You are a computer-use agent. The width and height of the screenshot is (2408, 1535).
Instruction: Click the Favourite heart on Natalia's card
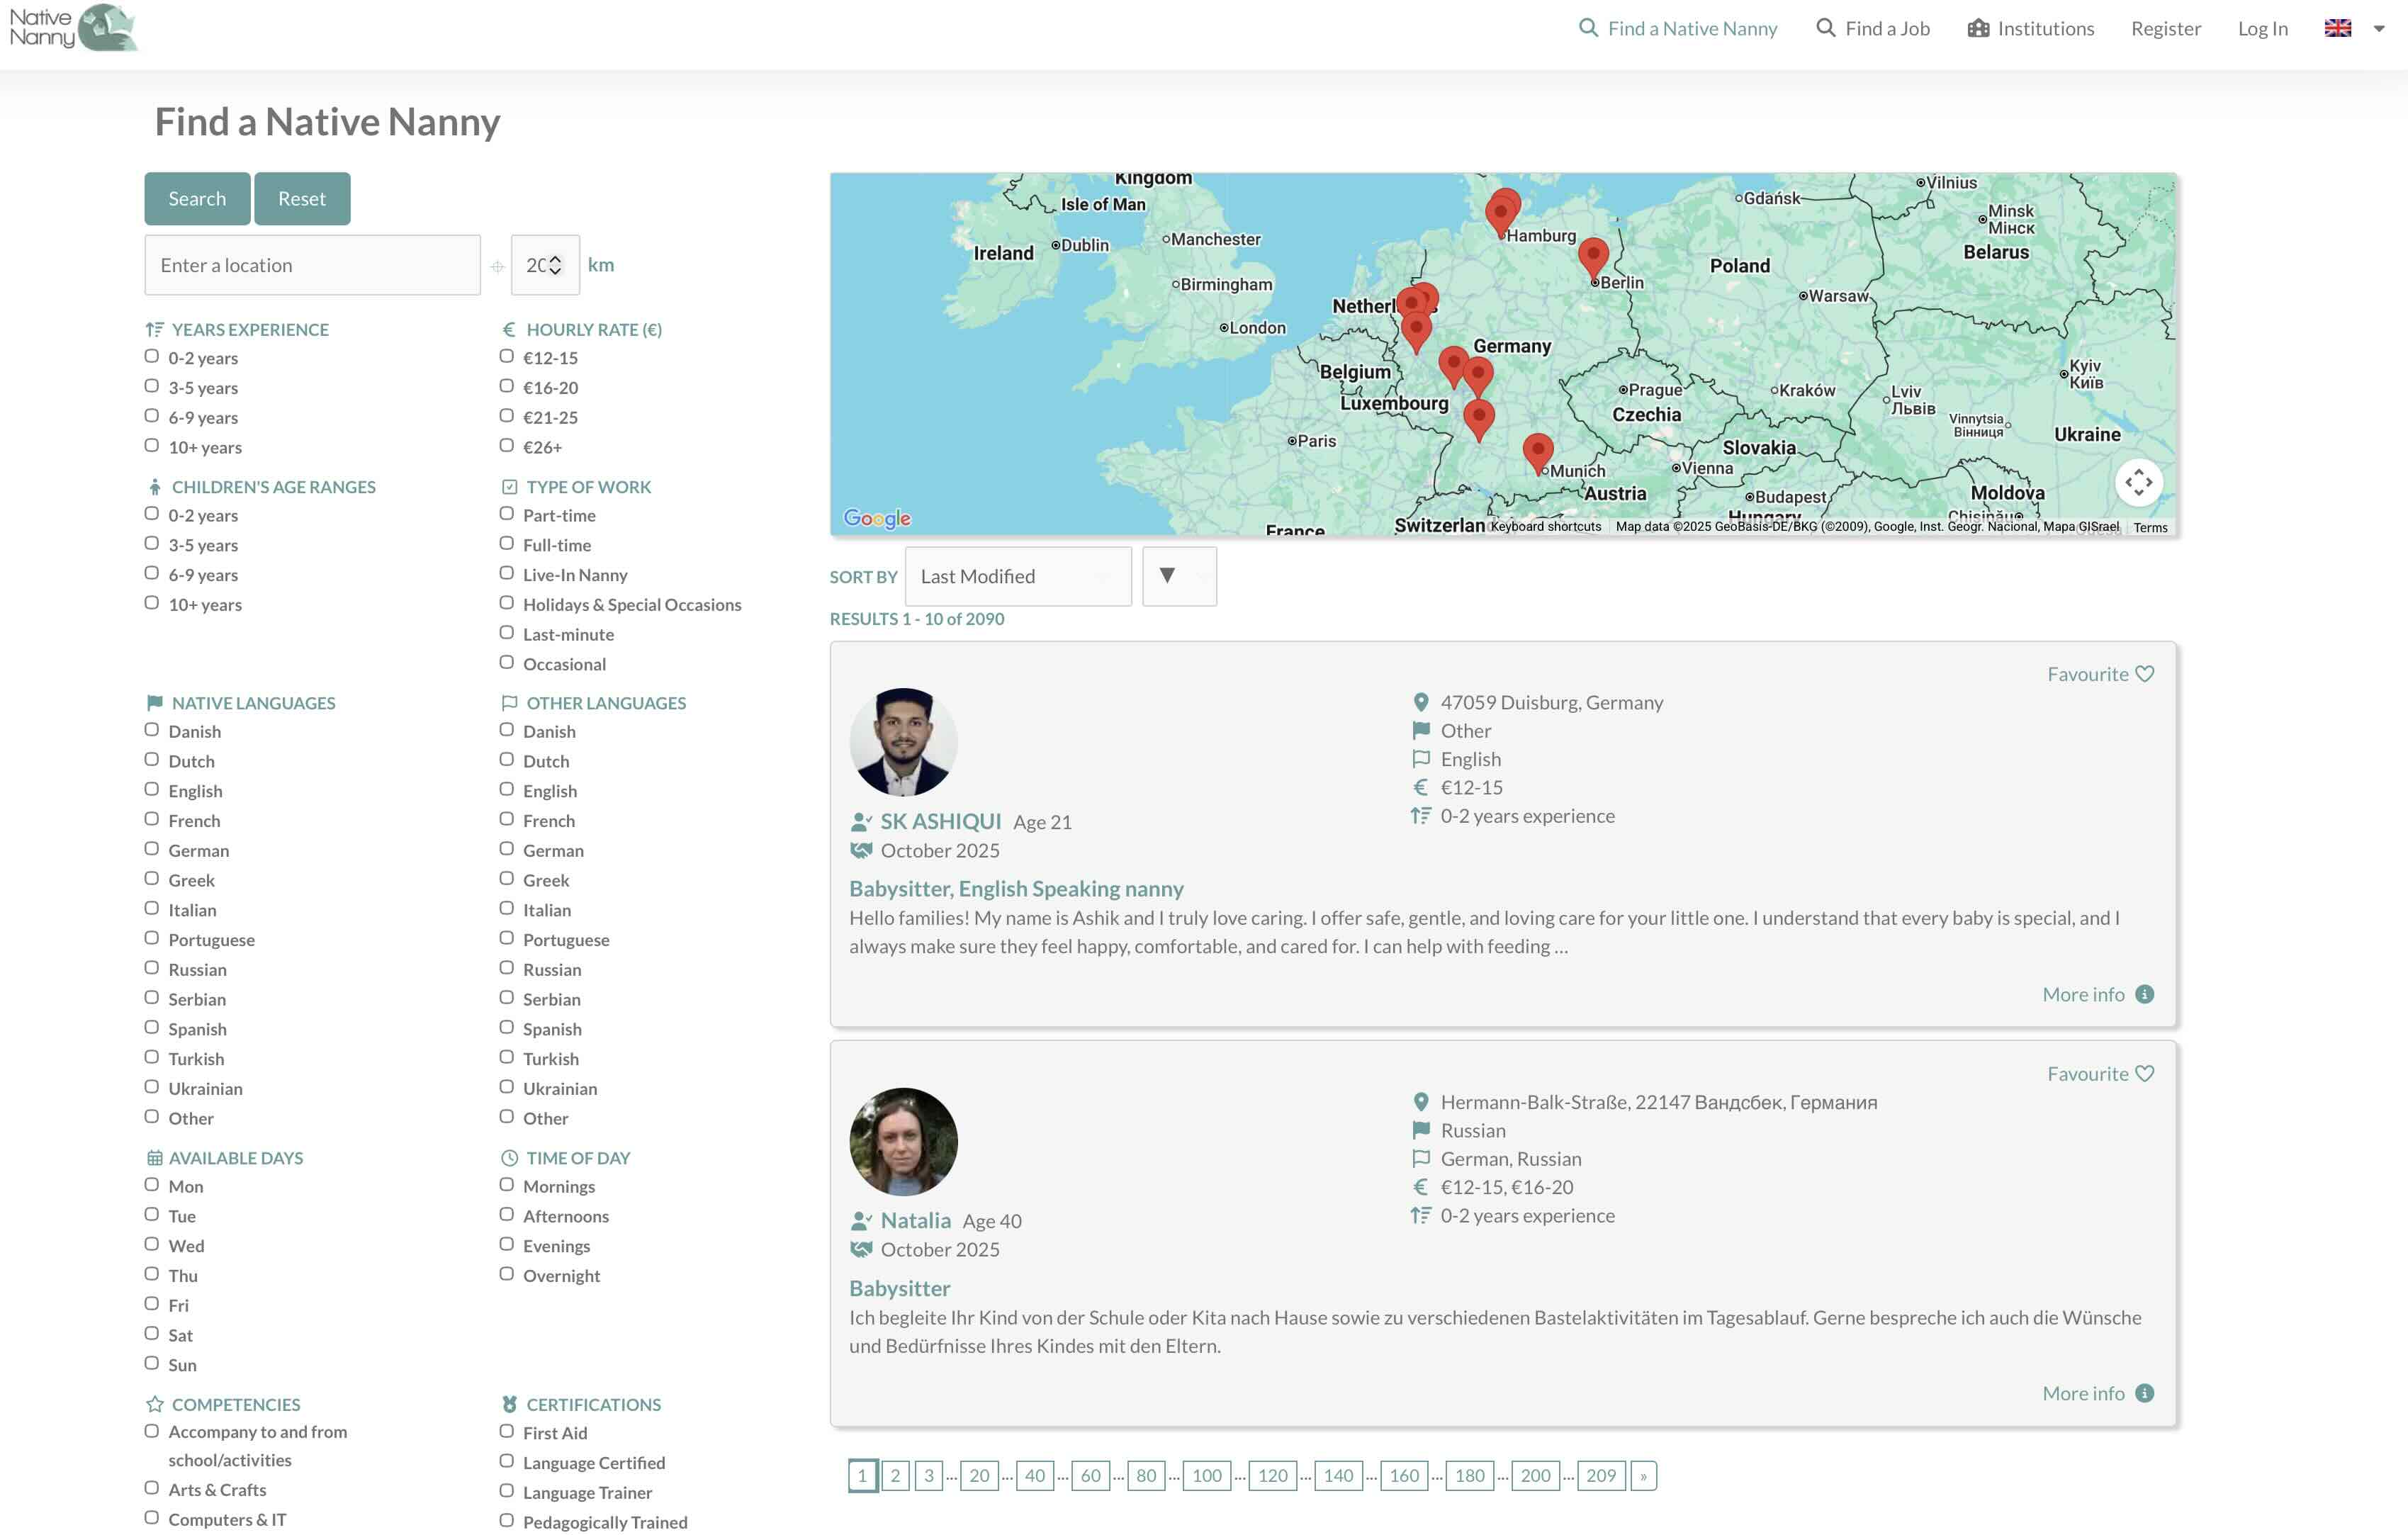tap(2144, 1073)
